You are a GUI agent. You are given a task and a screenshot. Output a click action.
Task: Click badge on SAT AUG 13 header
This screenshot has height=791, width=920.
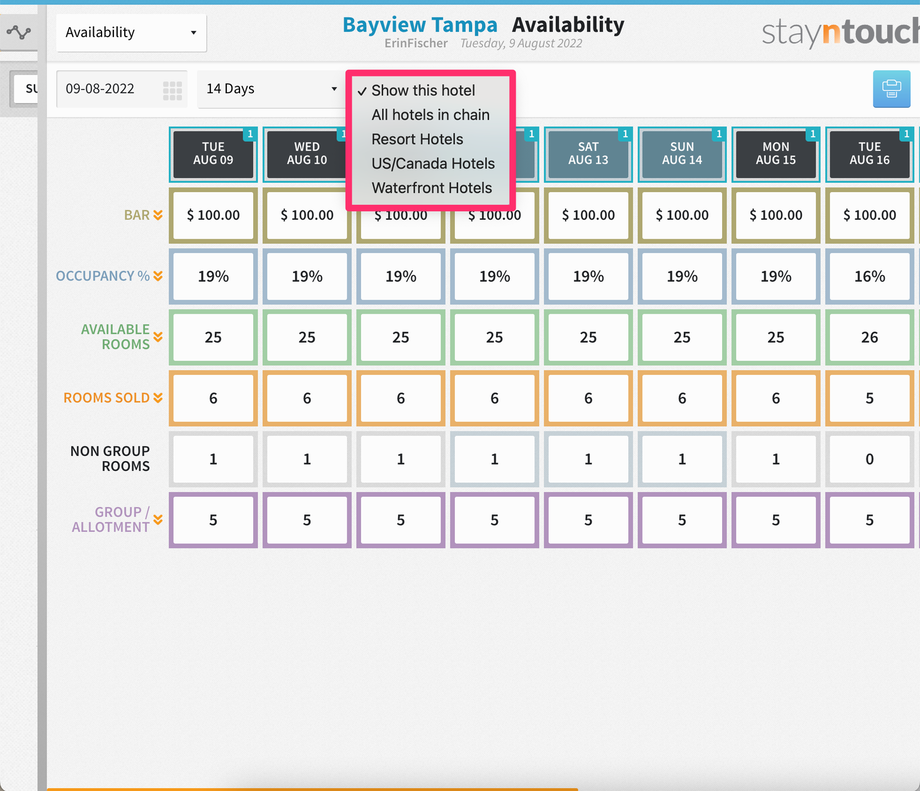[x=625, y=134]
